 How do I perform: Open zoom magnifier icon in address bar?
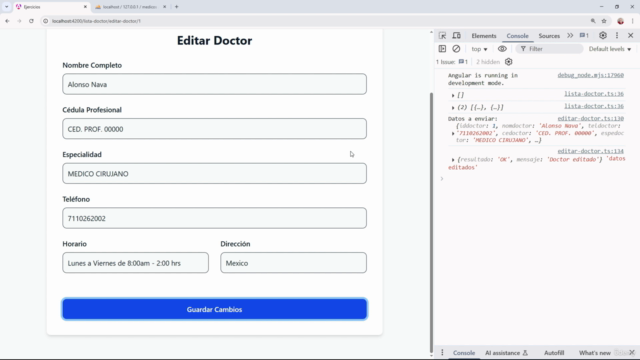pyautogui.click(x=593, y=21)
